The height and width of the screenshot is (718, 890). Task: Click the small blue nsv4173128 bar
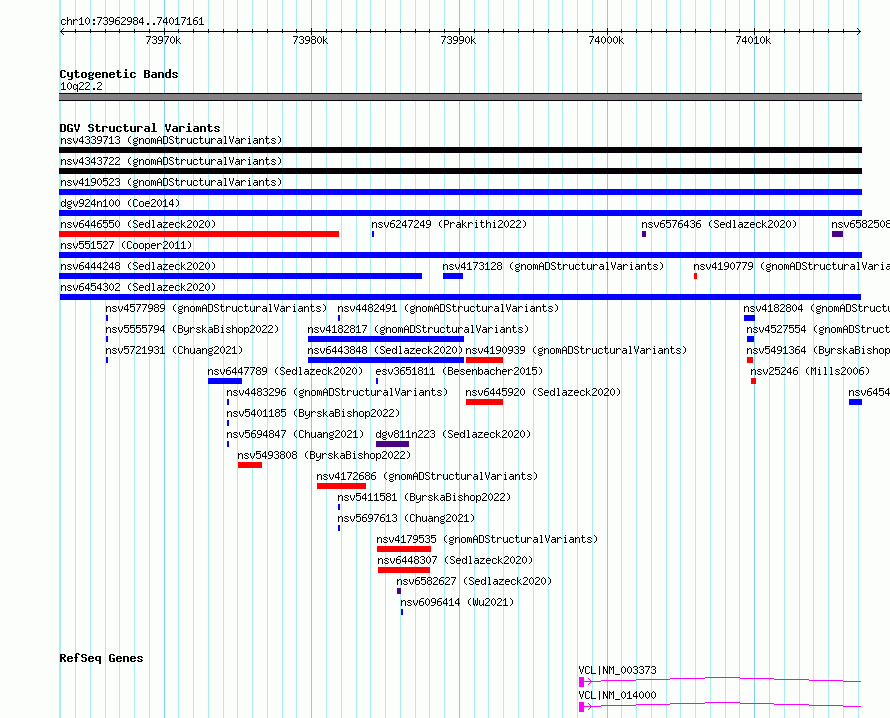(x=453, y=276)
